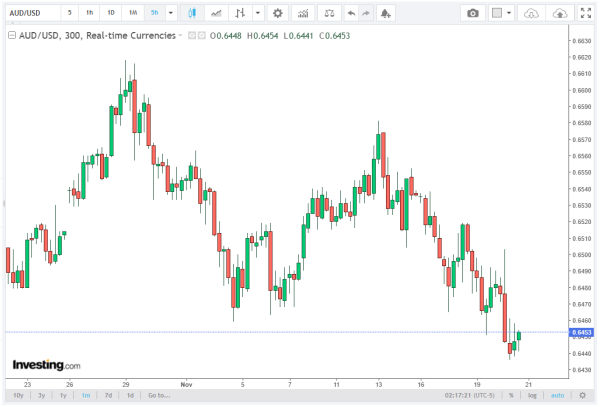Expand the bar style dropdown arrow
The image size is (600, 407).
[x=259, y=13]
